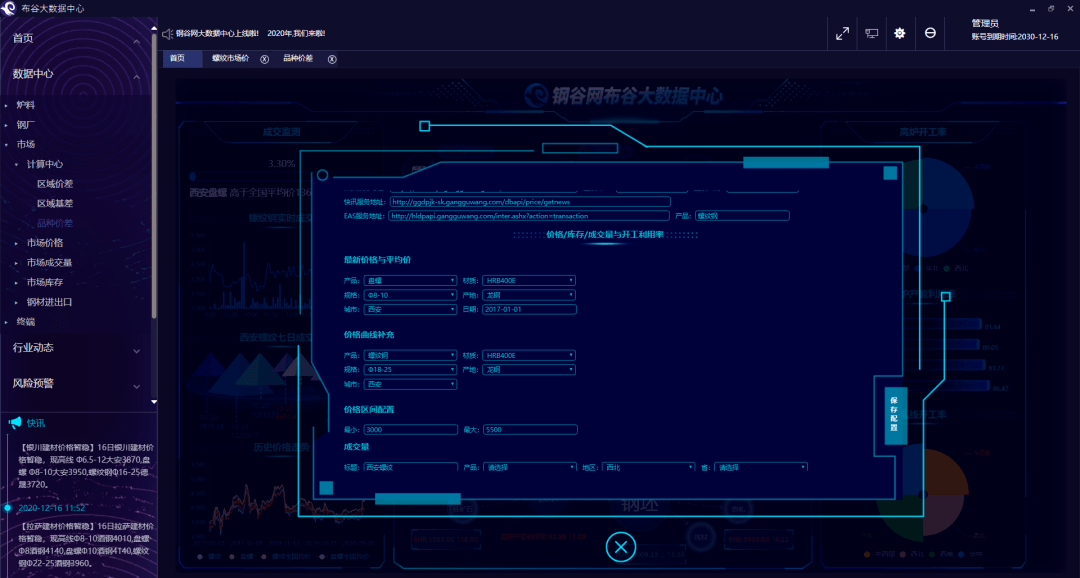The width and height of the screenshot is (1080, 578).
Task: Open 产品 dropdown under 最新价格与平均价
Action: 410,280
